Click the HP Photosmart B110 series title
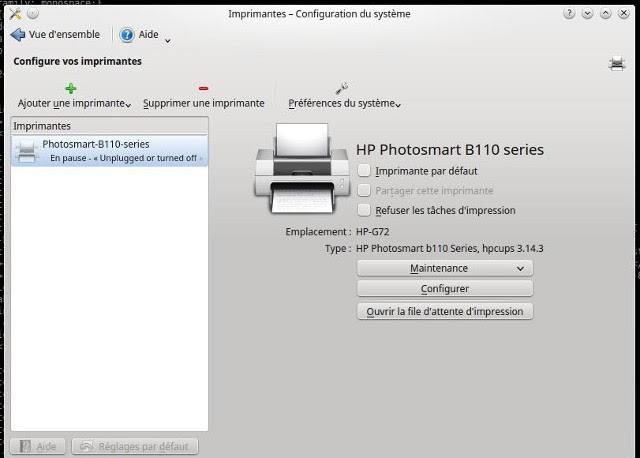Screen dimensions: 640x458 (x=450, y=150)
